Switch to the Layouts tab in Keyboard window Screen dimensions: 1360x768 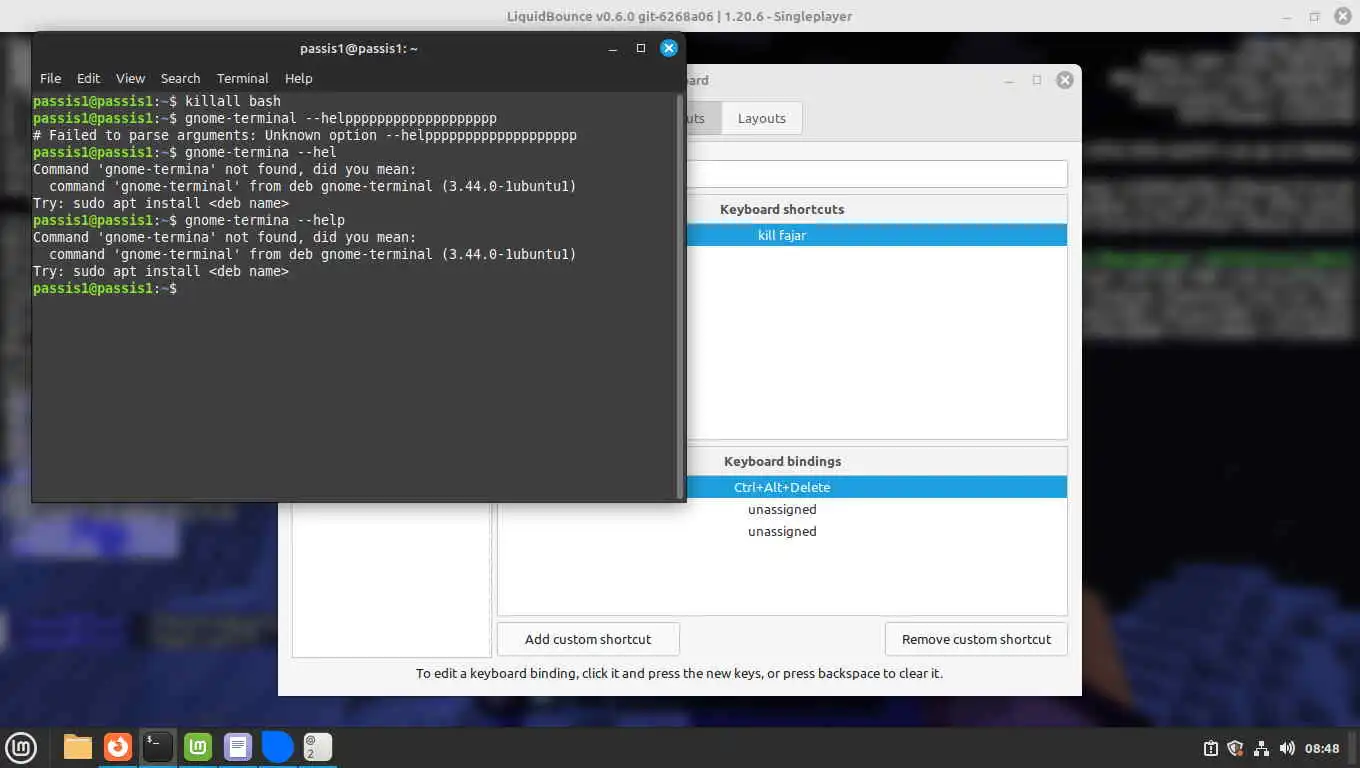coord(762,118)
